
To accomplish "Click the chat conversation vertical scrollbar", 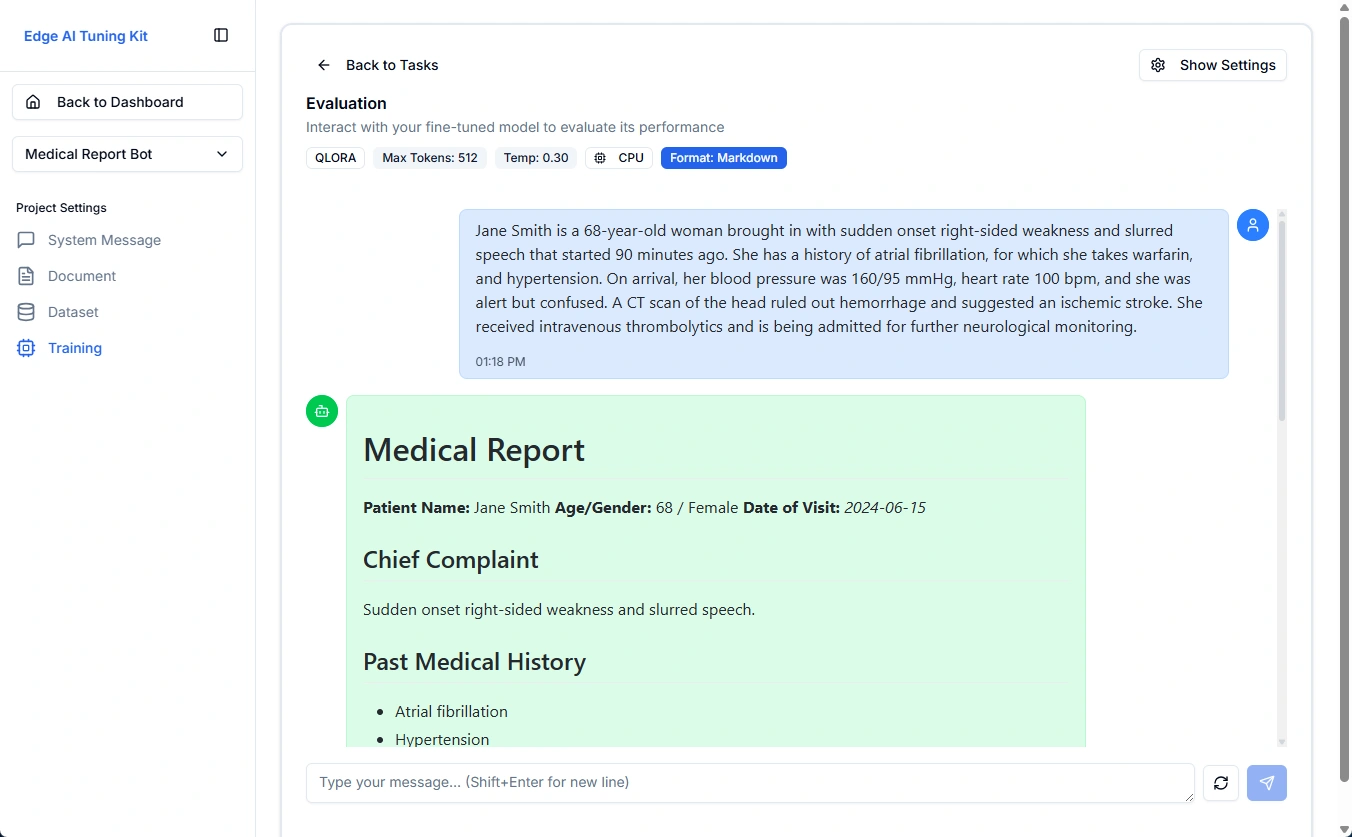I will (1282, 320).
